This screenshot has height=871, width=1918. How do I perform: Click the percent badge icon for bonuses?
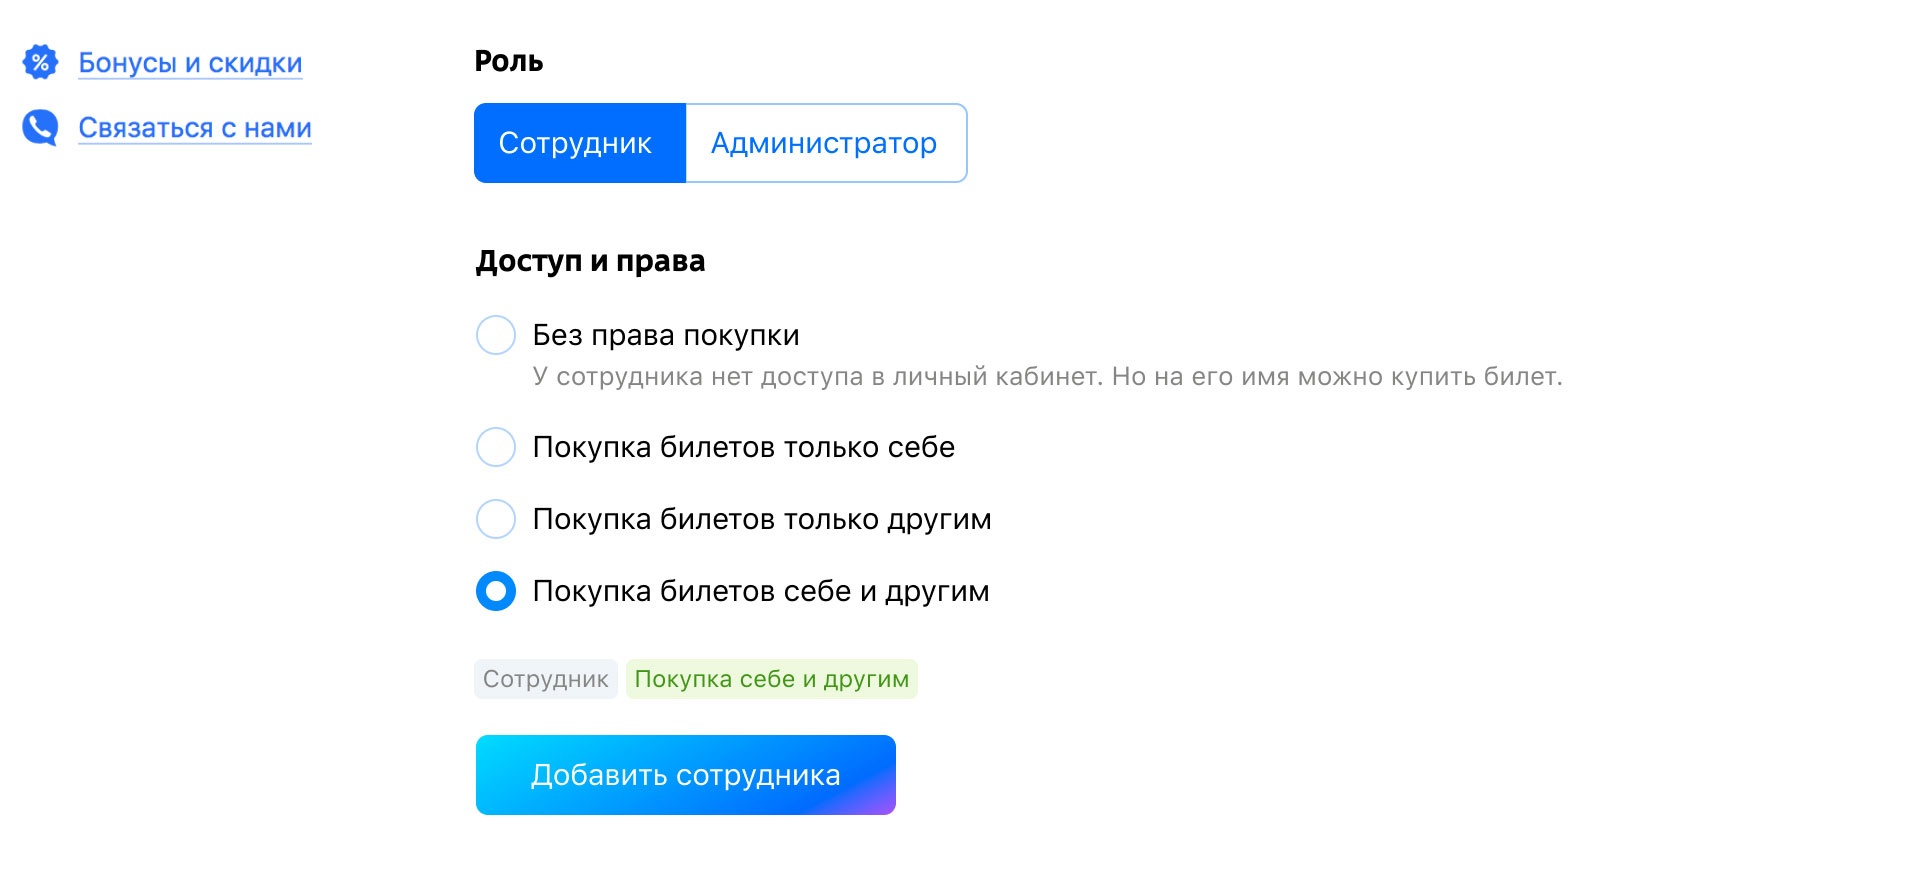[40, 62]
